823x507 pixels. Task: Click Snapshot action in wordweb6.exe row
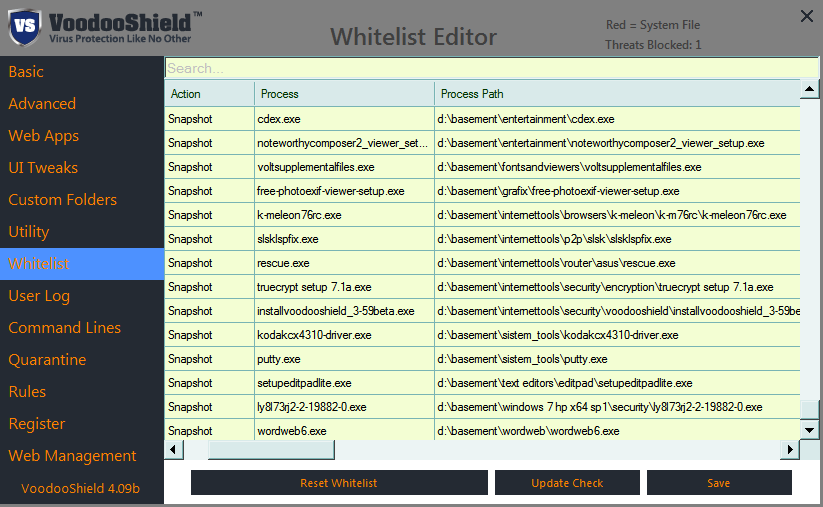pos(209,430)
